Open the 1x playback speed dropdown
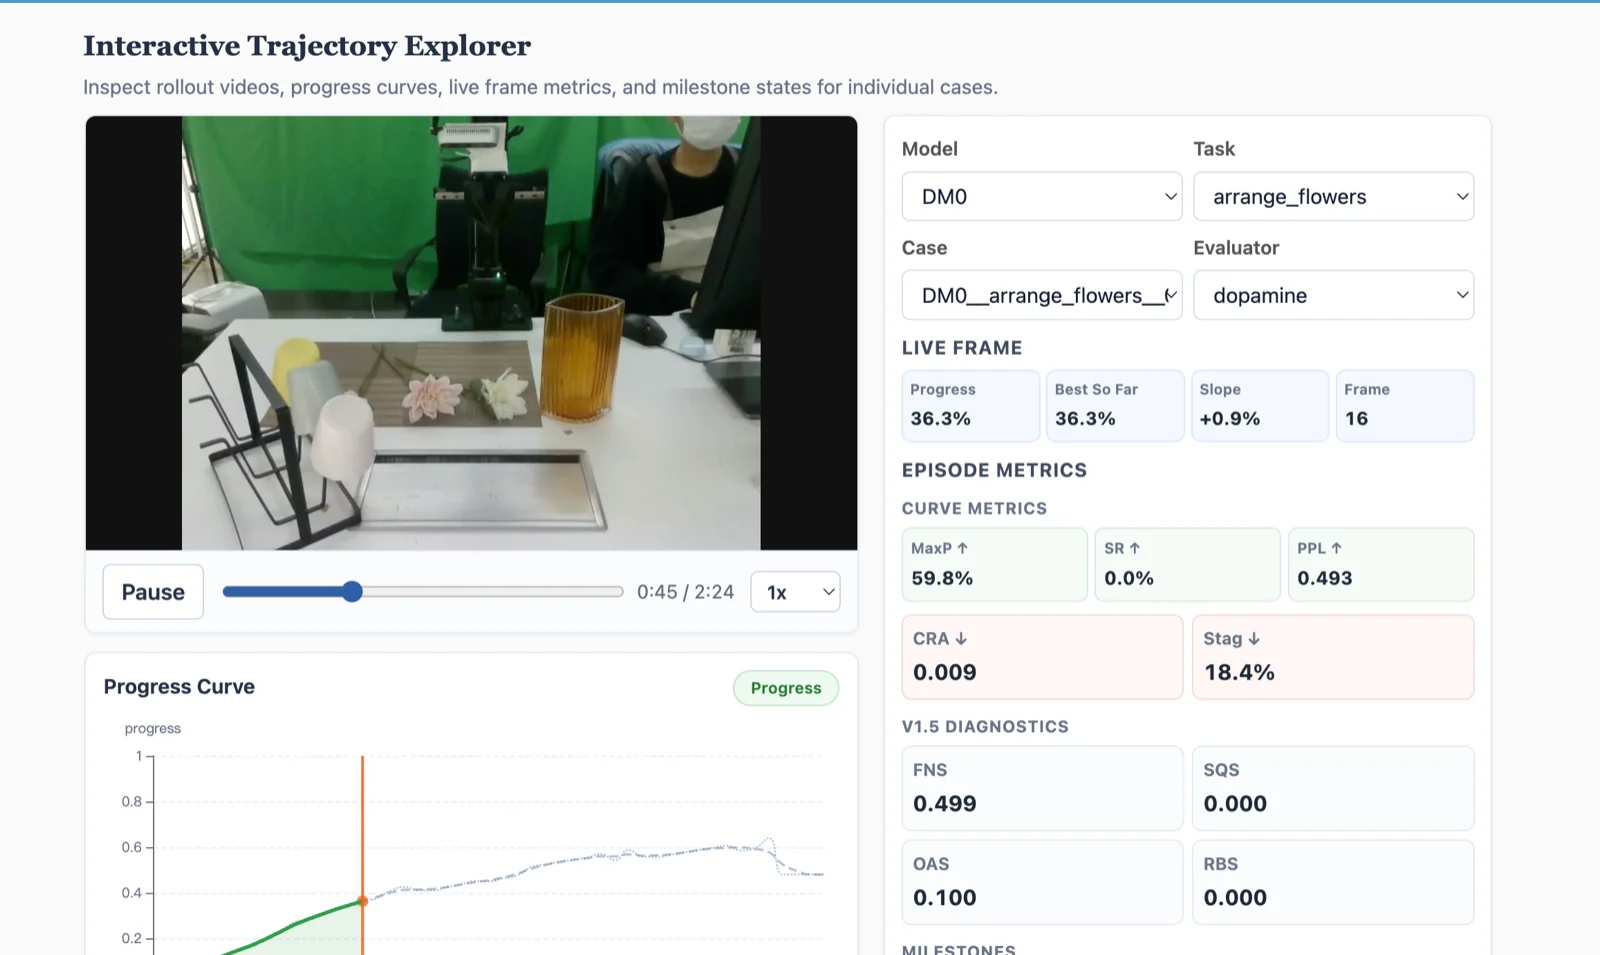 click(795, 592)
